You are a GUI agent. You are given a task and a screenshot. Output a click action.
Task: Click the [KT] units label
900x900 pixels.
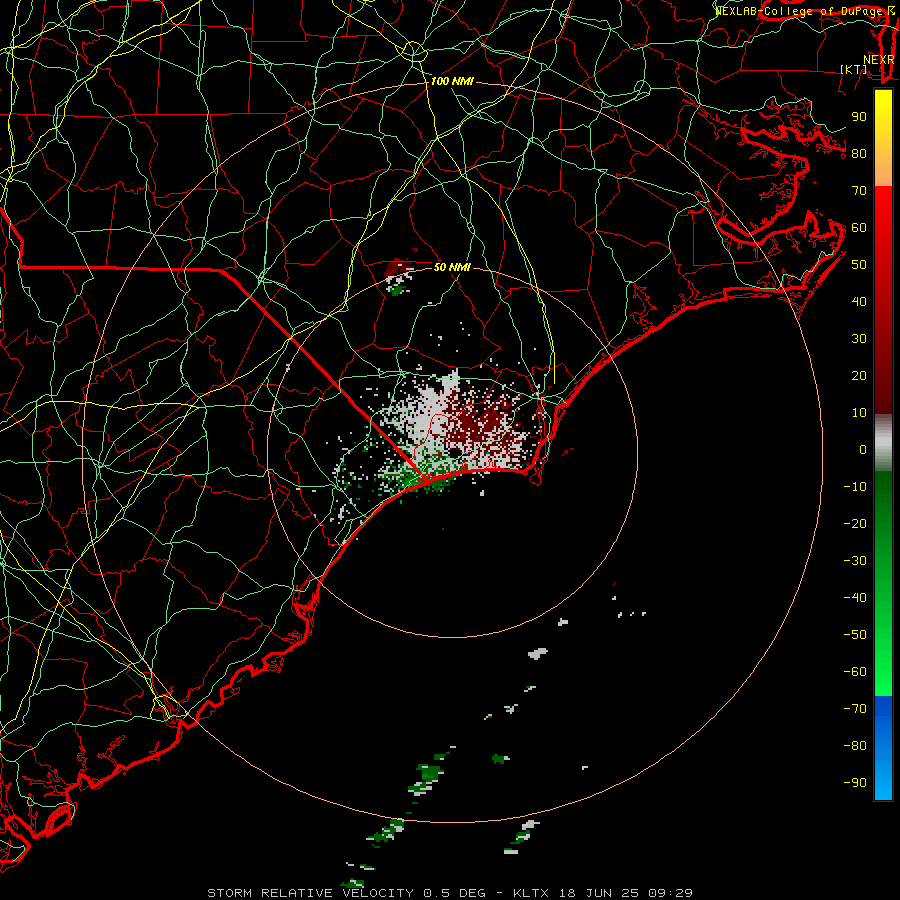click(854, 69)
